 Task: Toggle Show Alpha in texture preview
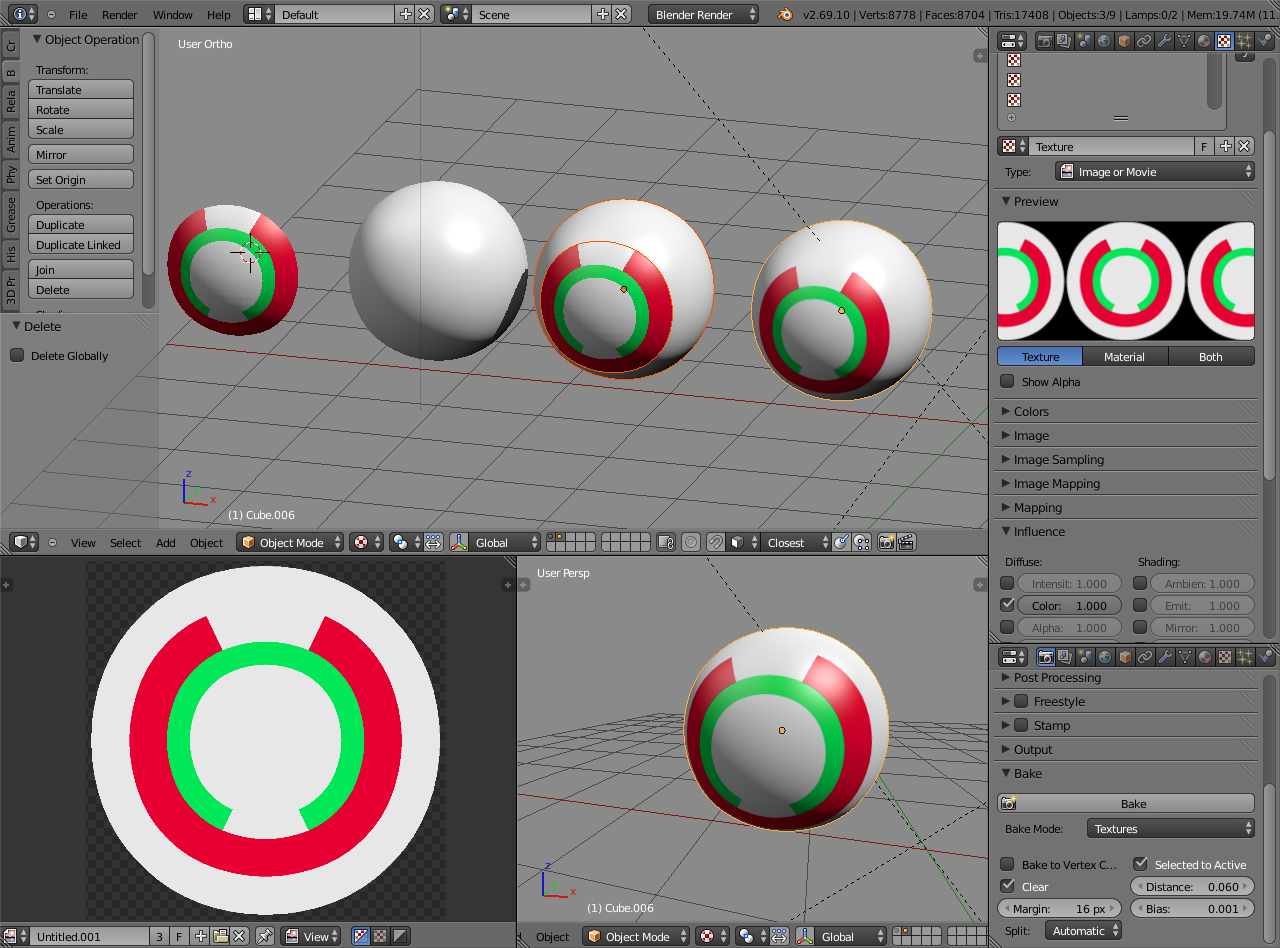coord(1007,381)
